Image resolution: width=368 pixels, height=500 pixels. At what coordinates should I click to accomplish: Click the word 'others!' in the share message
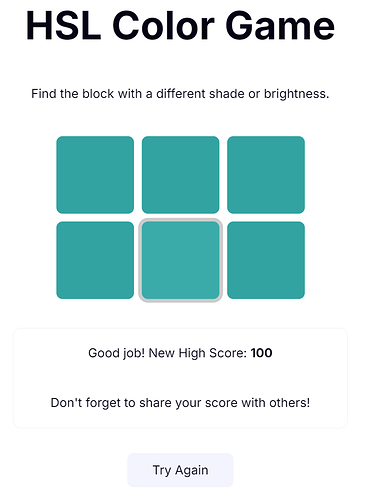click(290, 403)
